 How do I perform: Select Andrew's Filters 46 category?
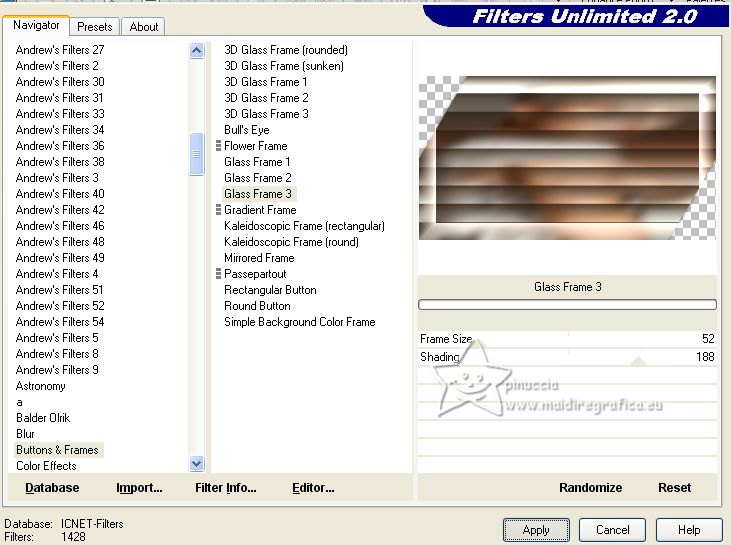point(60,226)
